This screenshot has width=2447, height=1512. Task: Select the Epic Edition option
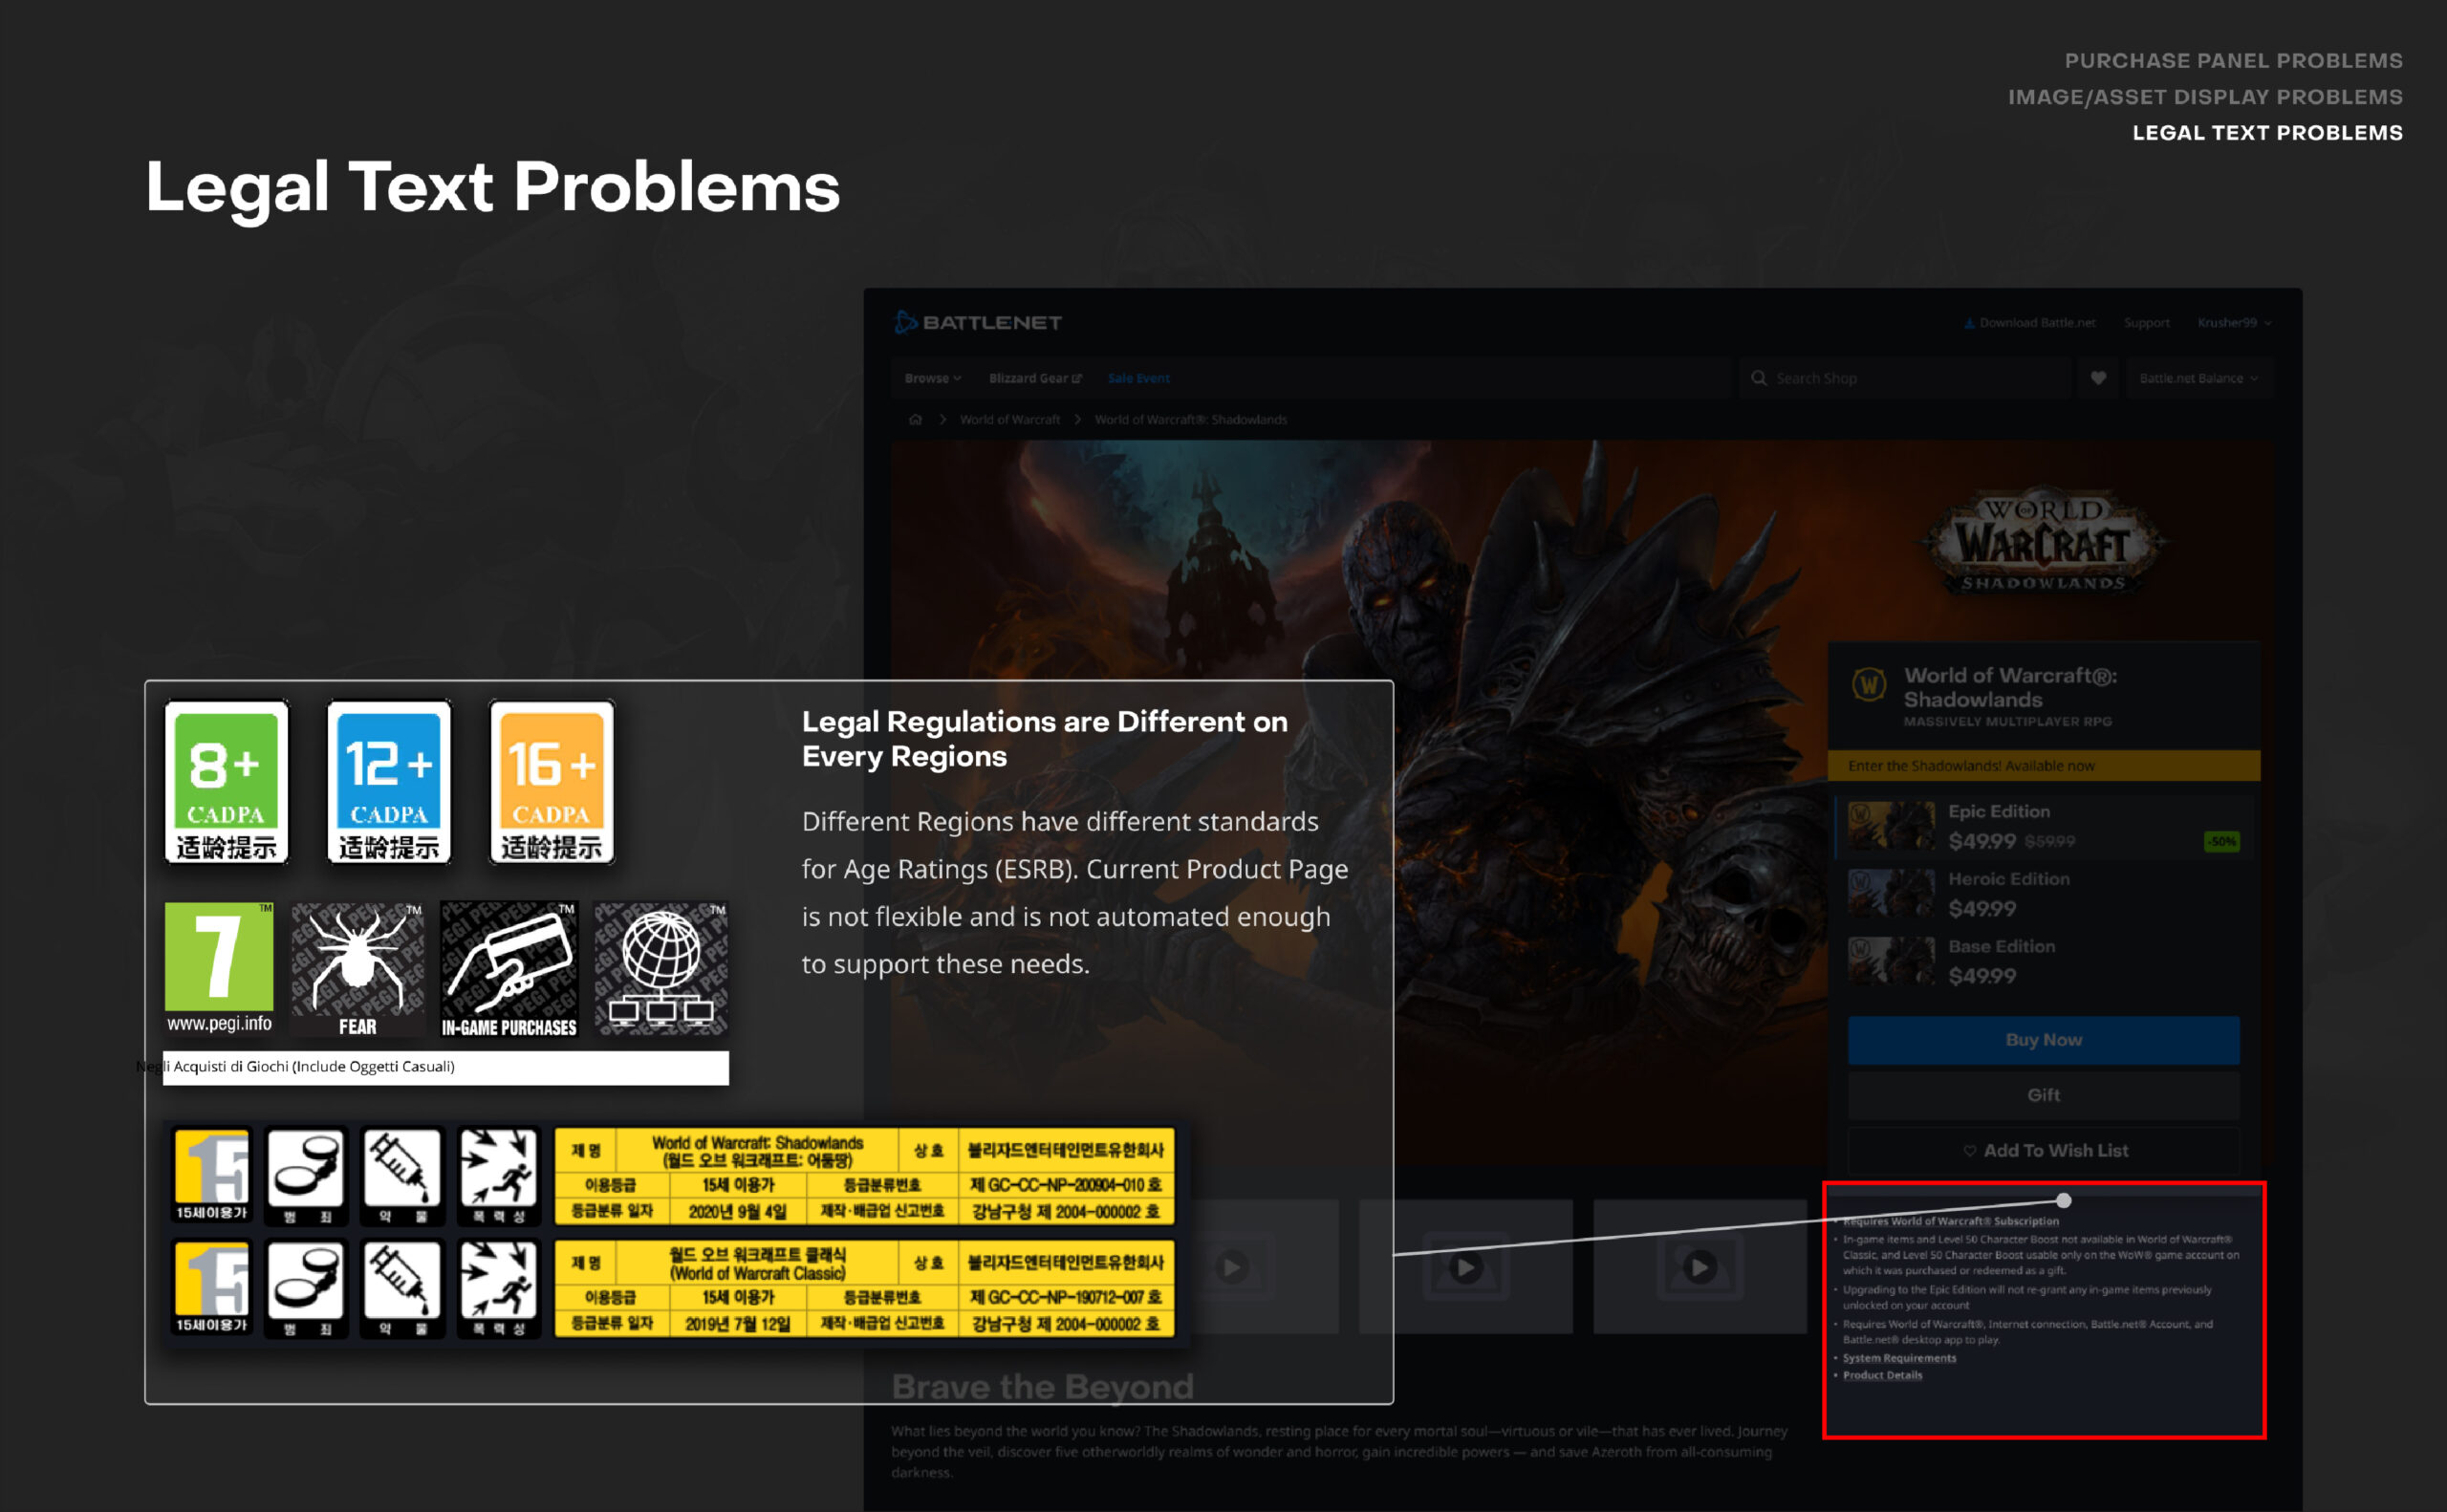click(2043, 827)
